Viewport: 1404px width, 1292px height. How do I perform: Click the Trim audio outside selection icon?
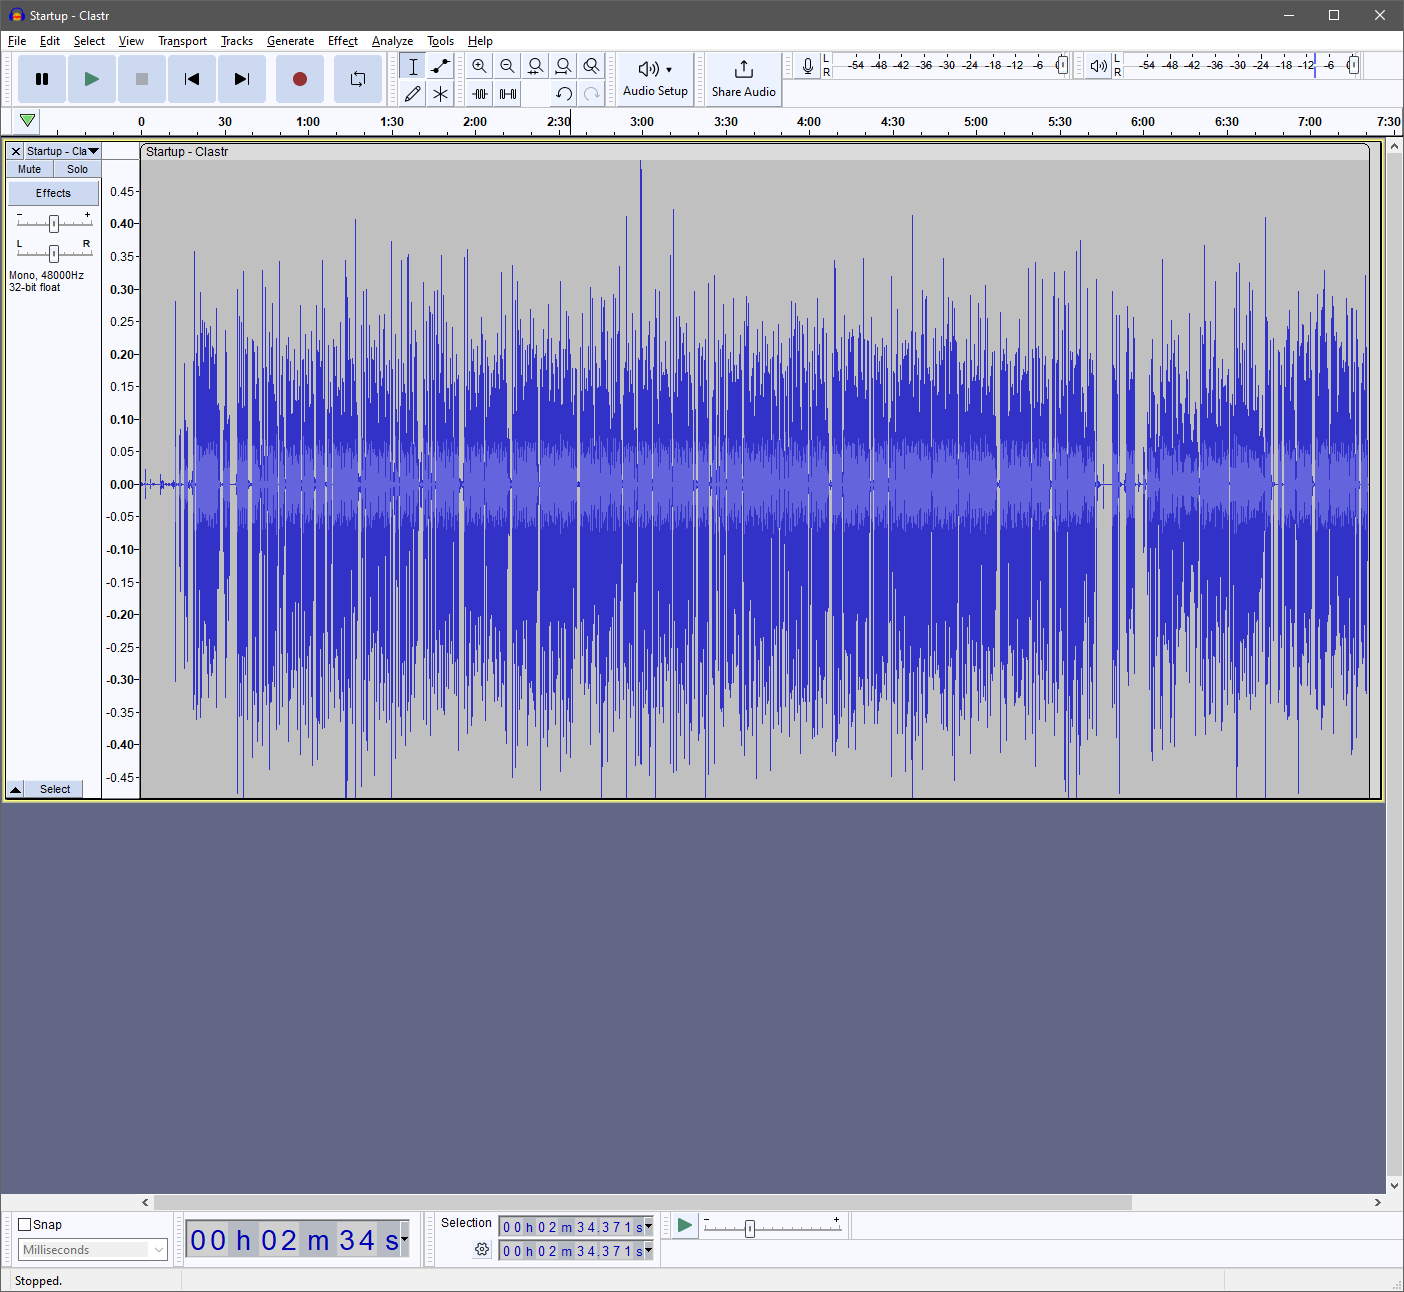[480, 94]
